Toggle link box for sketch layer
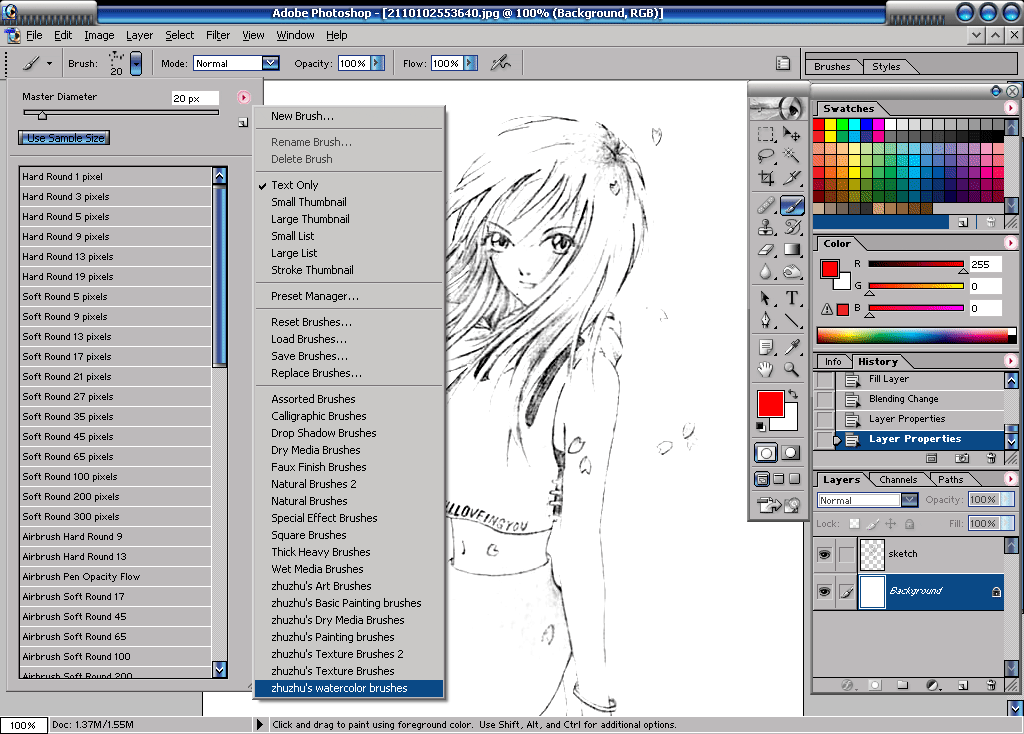Screen dimensions: 1024x734 click(846, 554)
